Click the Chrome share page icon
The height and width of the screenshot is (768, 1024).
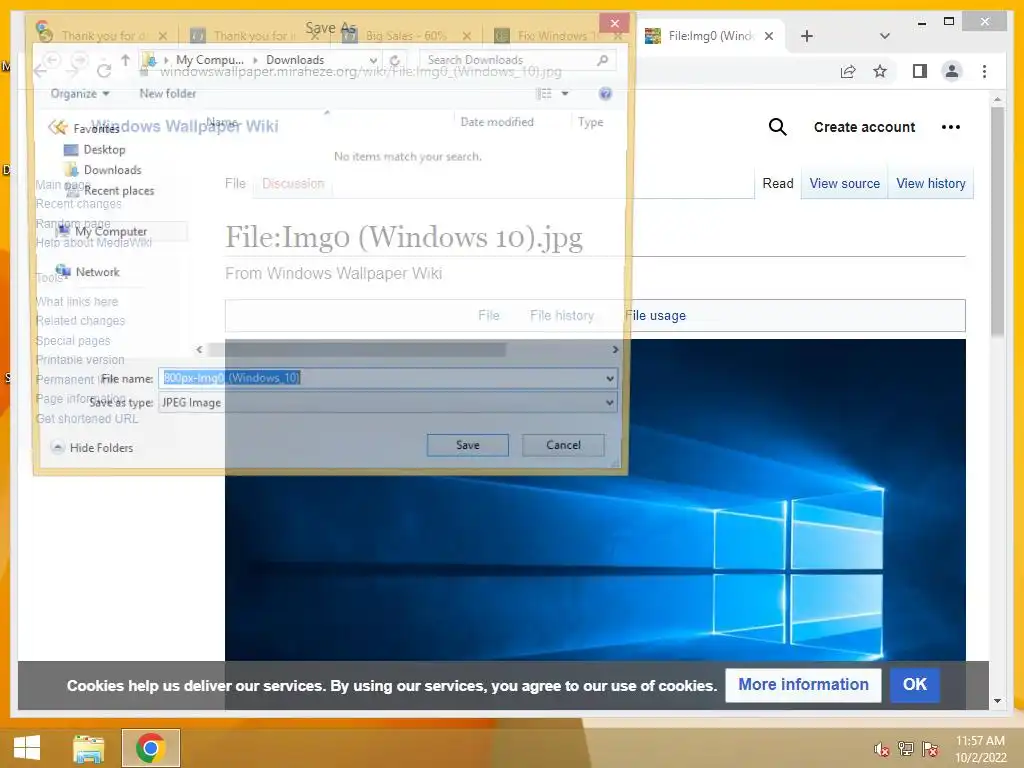848,71
